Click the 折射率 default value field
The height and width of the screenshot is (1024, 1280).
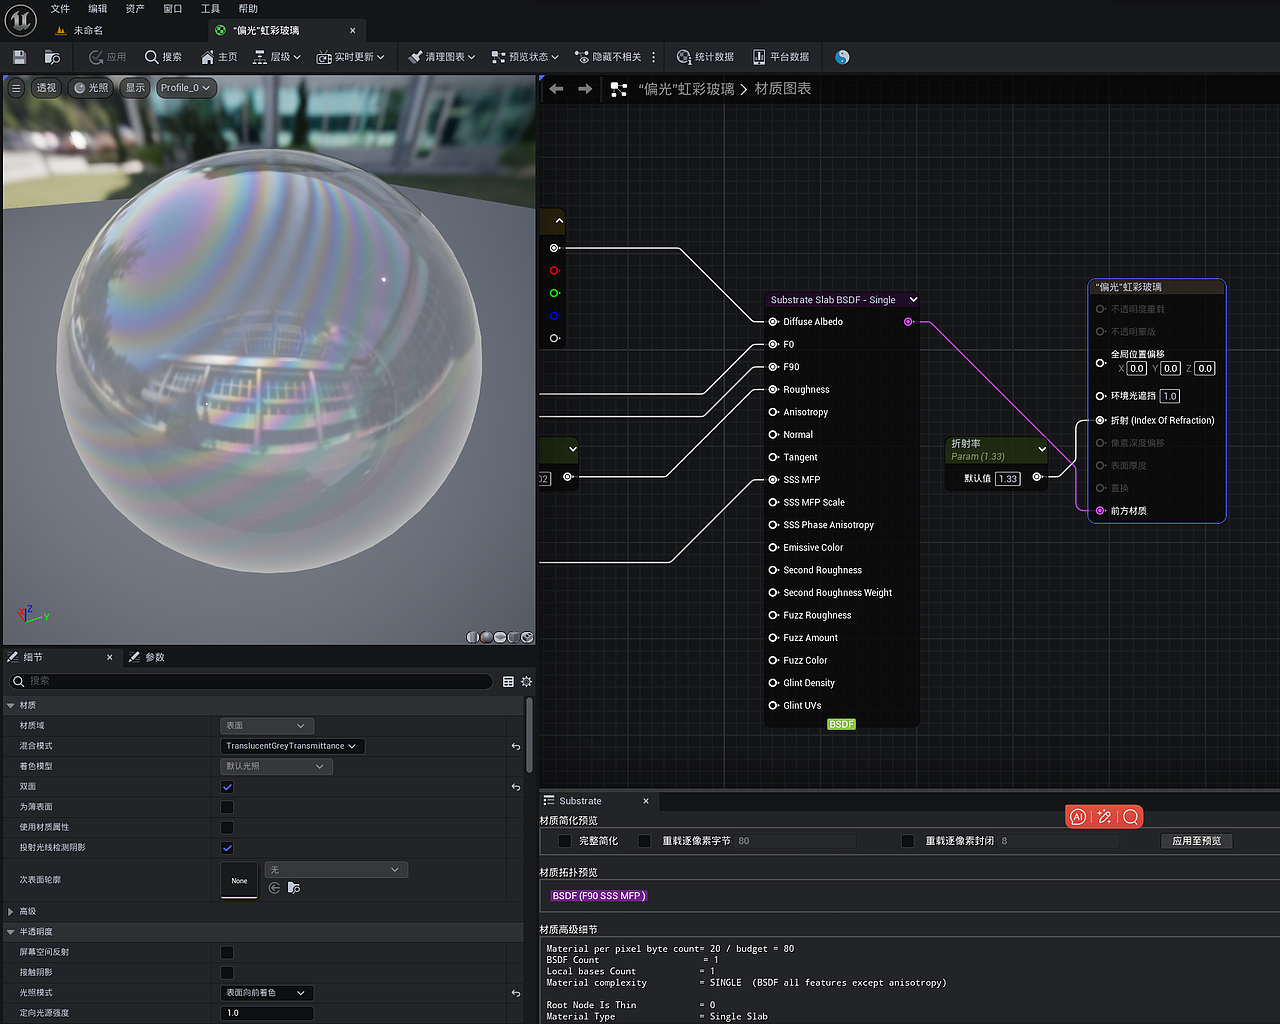coord(1008,479)
